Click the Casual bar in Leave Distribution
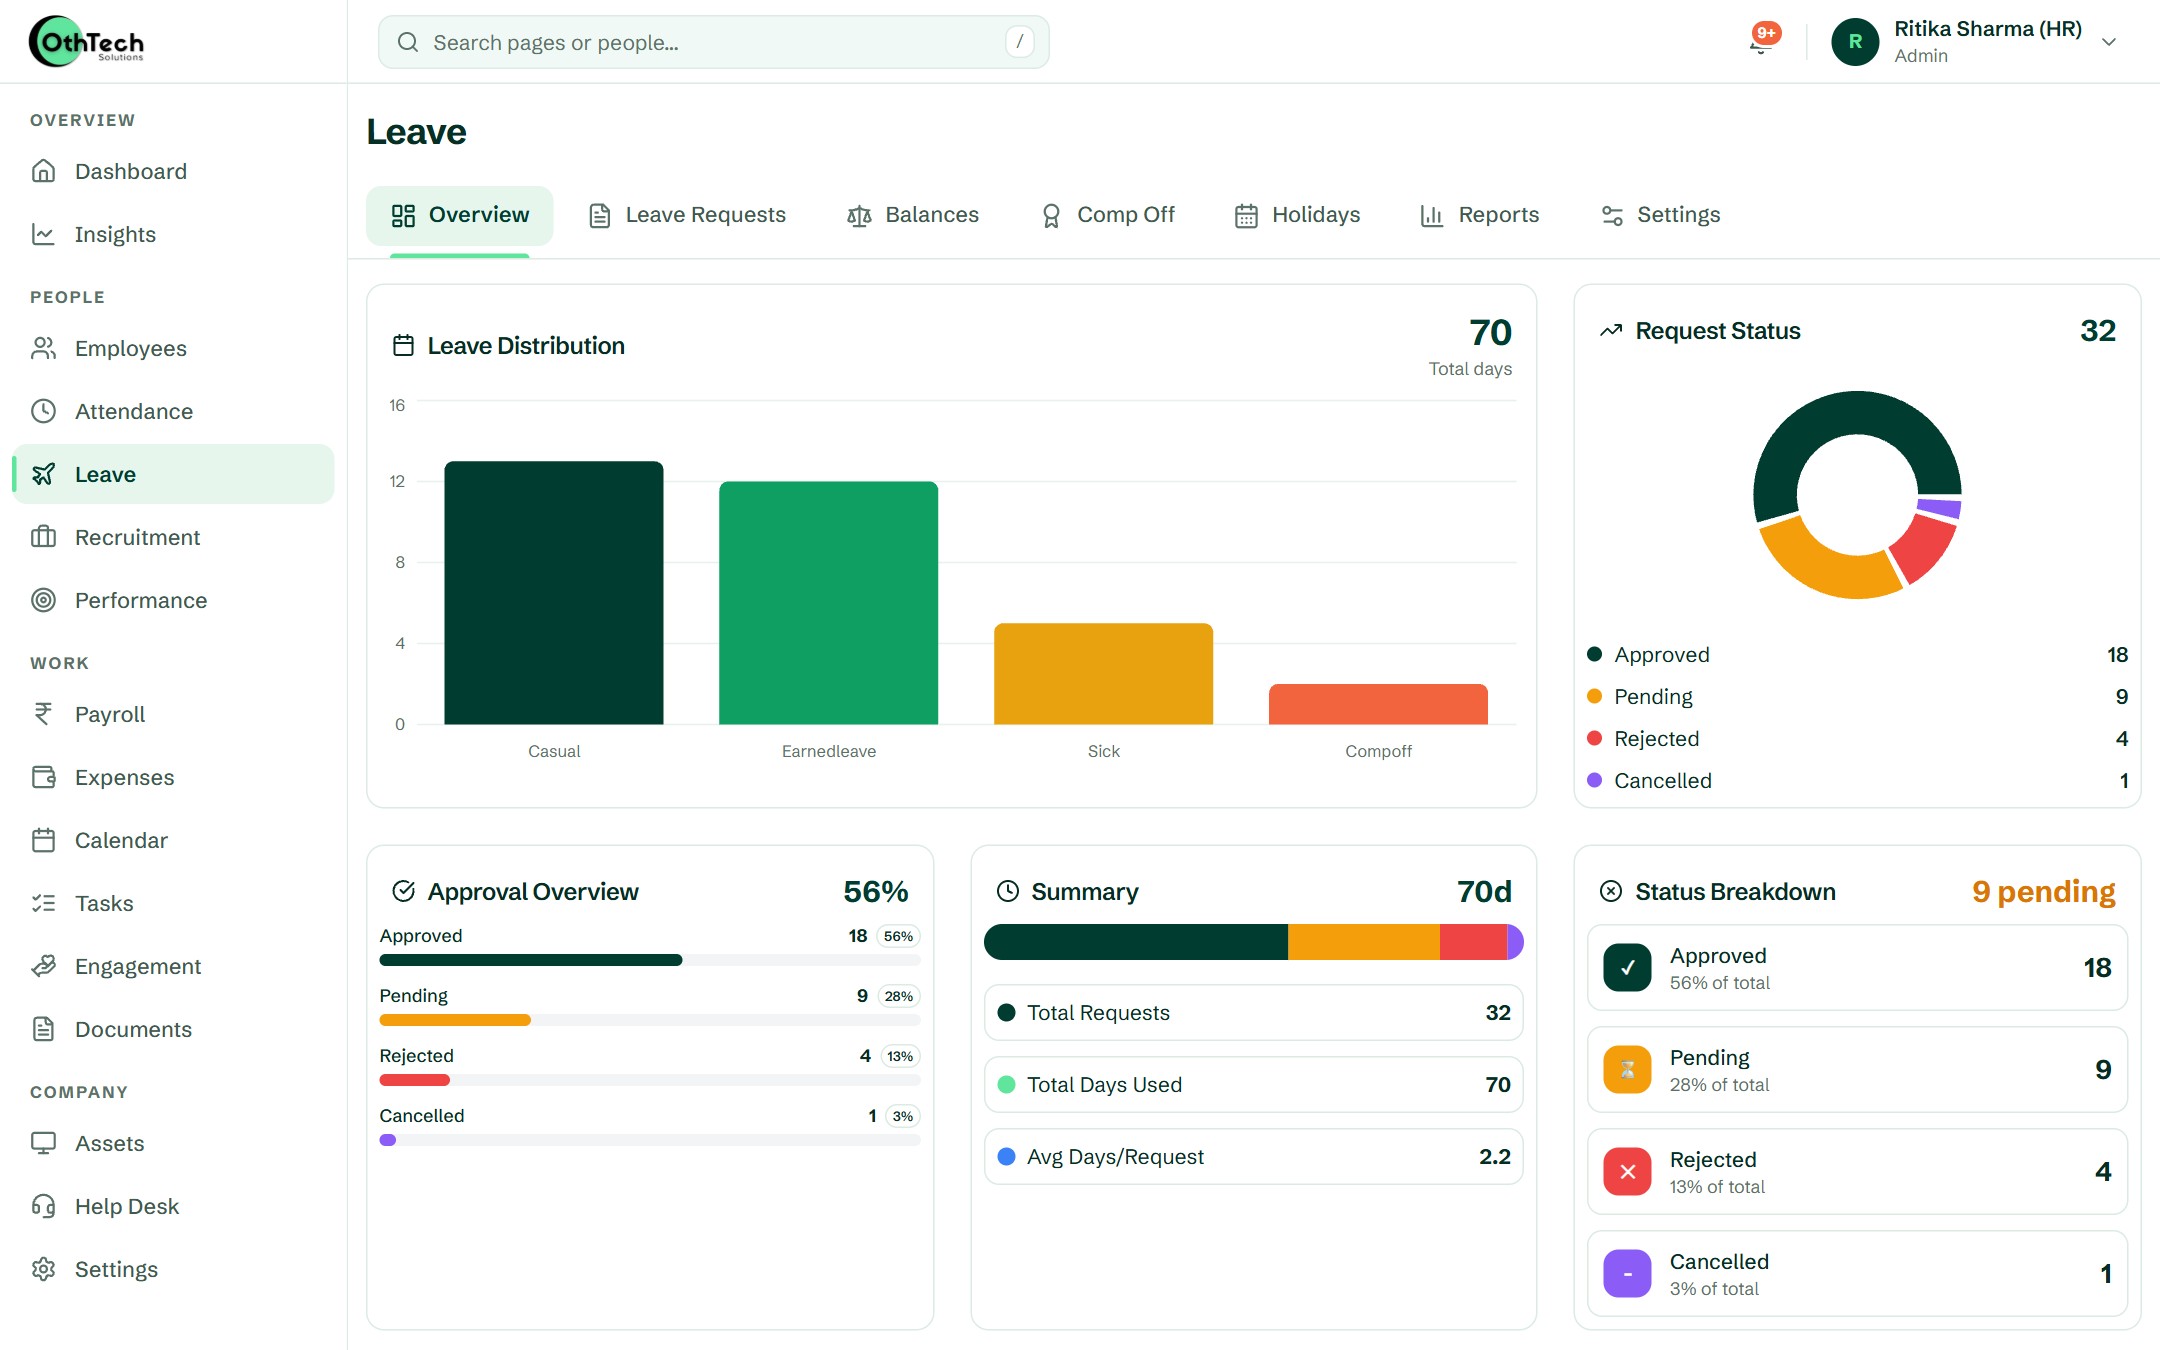This screenshot has height=1350, width=2160. [554, 592]
